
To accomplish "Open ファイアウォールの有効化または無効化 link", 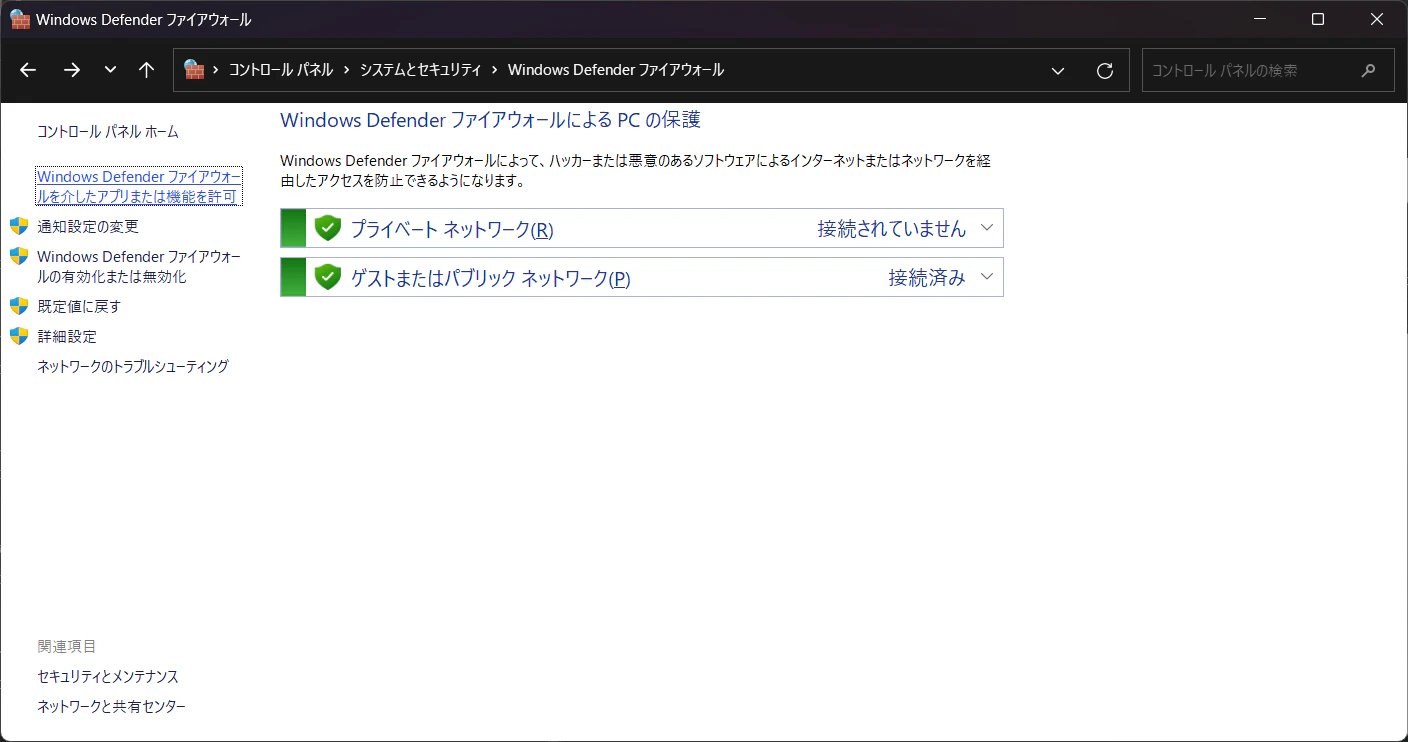I will (139, 266).
